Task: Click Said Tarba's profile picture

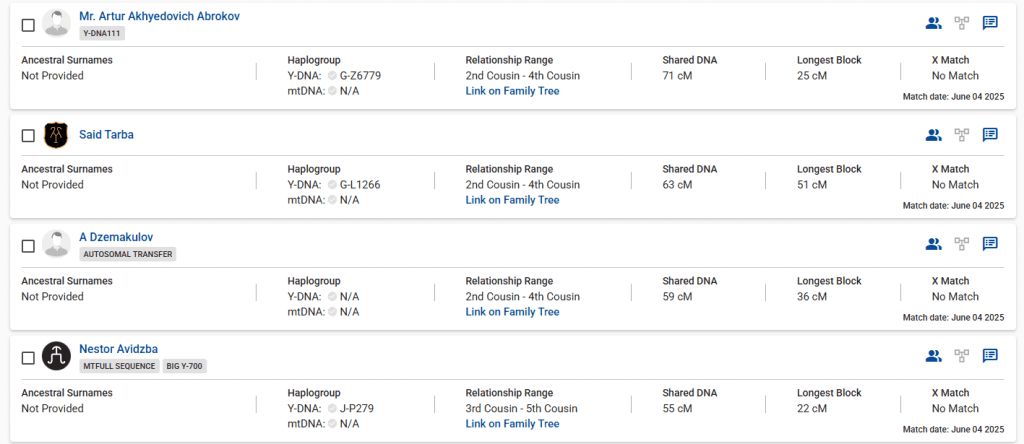Action: (x=57, y=135)
